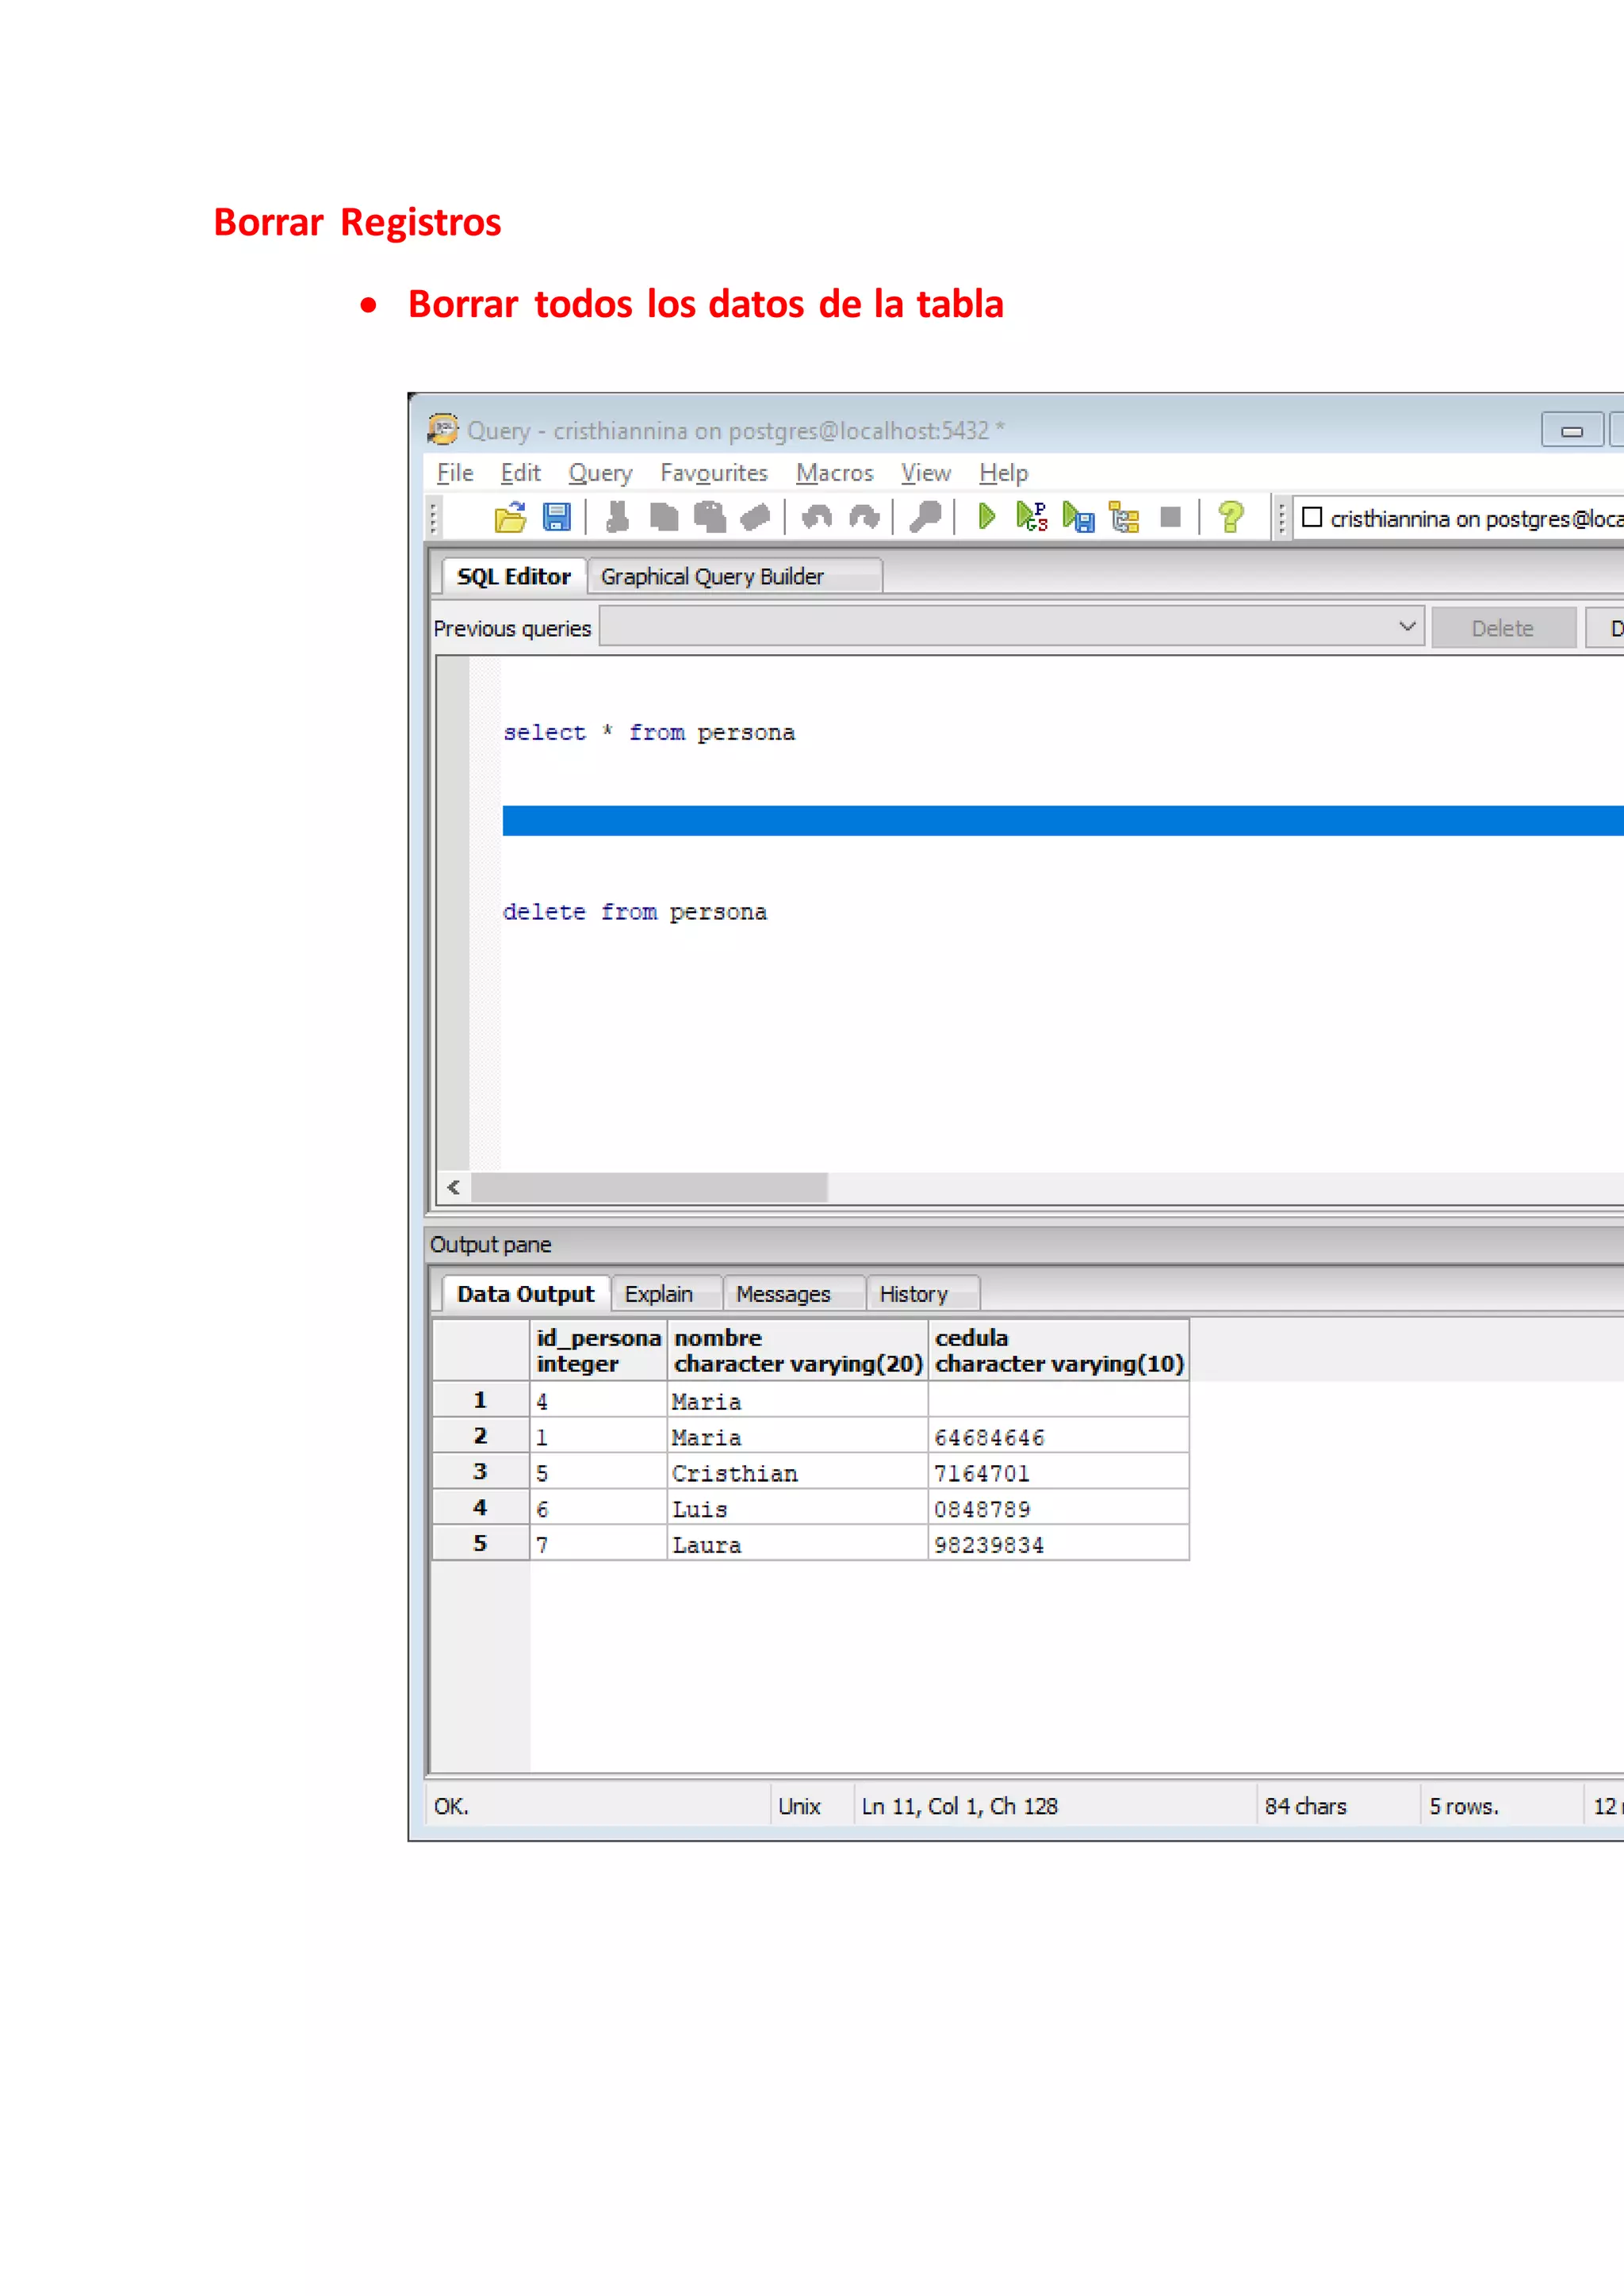The height and width of the screenshot is (2296, 1624).
Task: Click the nombre column header
Action: (x=797, y=1350)
